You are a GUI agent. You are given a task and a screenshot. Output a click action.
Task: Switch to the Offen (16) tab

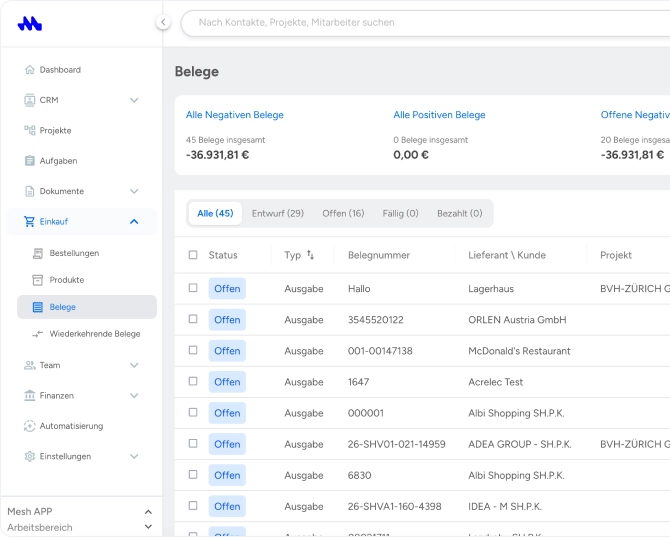coord(343,213)
